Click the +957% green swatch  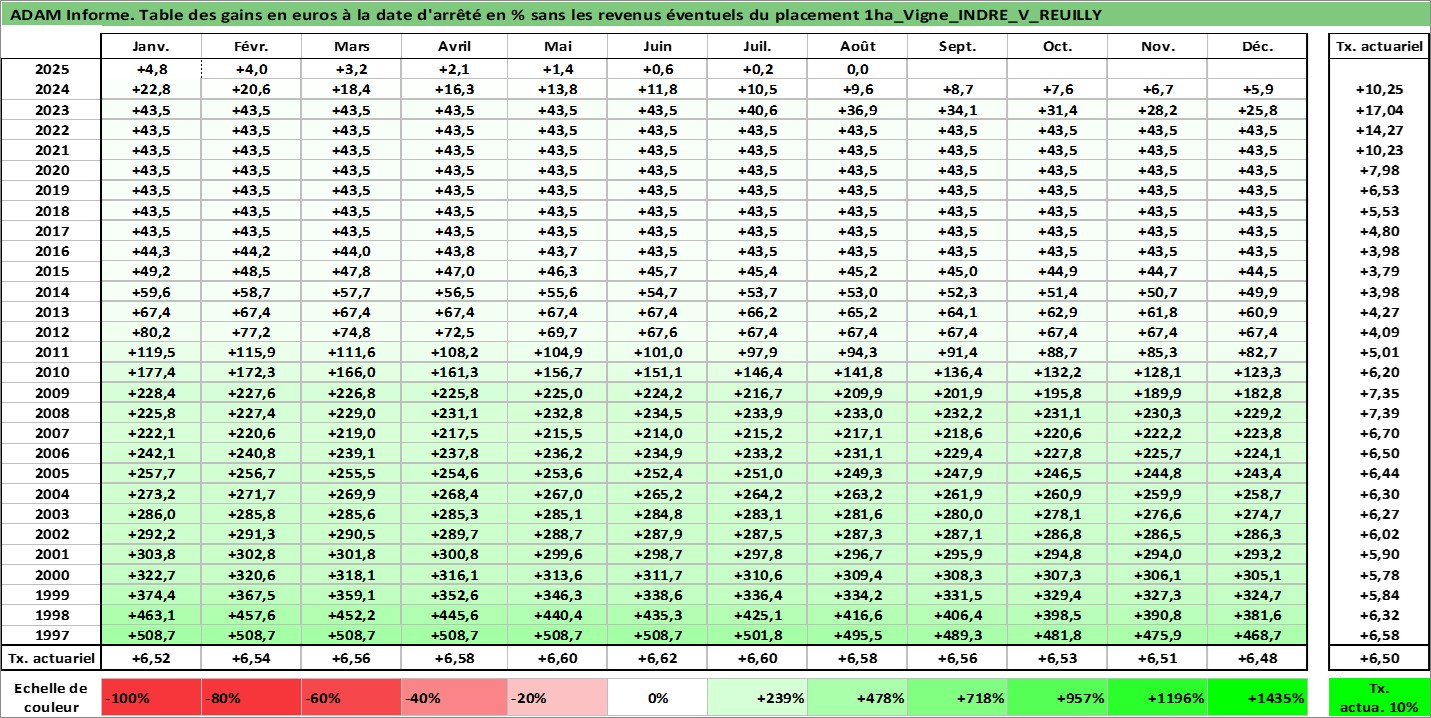point(1057,698)
